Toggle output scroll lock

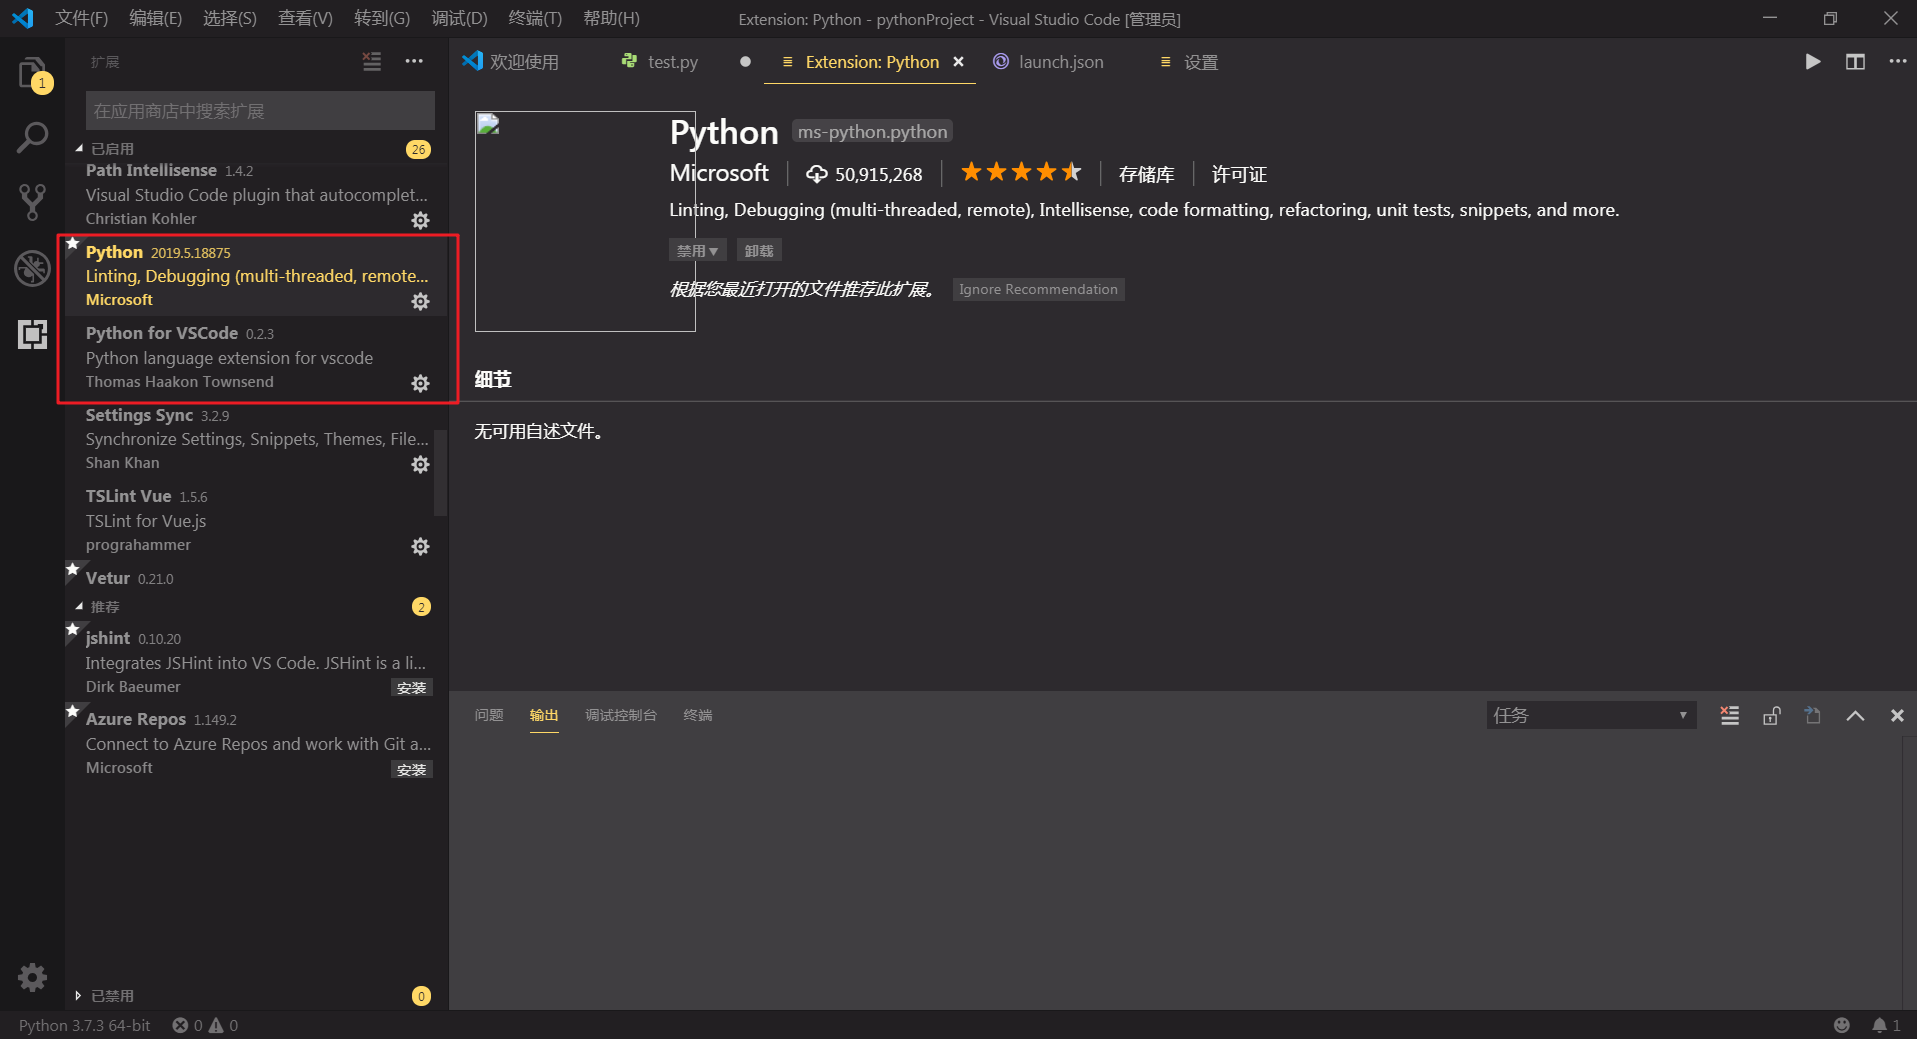point(1771,715)
